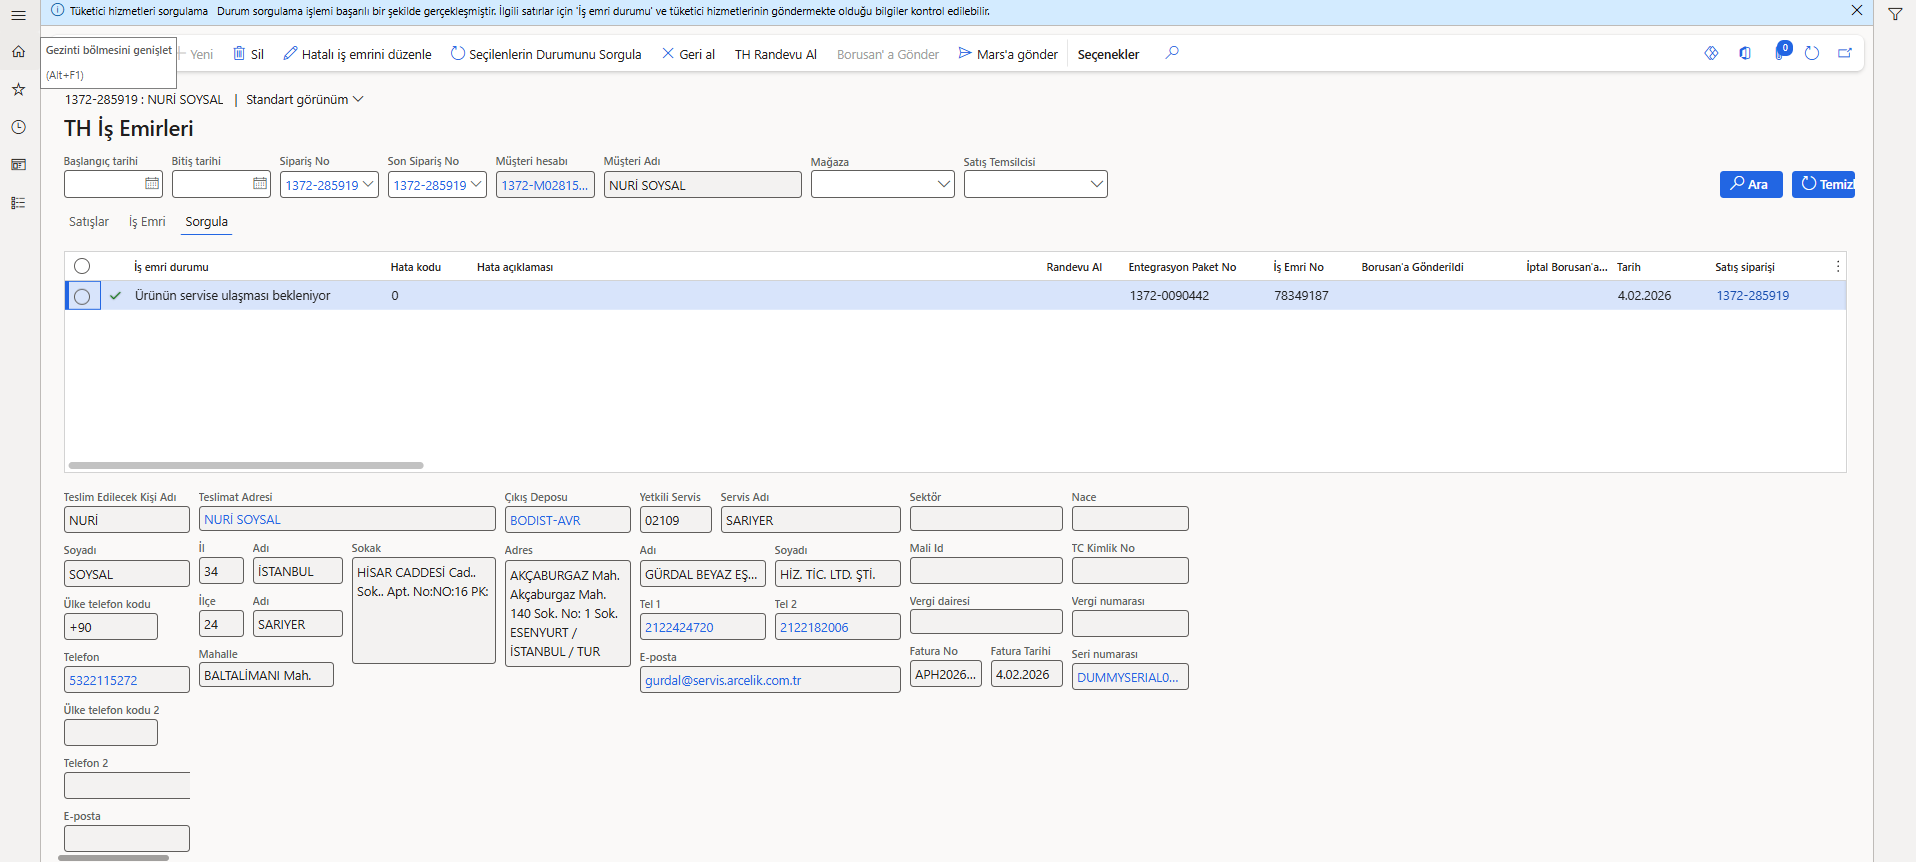
Task: Expand the Mağaza dropdown
Action: tap(944, 184)
